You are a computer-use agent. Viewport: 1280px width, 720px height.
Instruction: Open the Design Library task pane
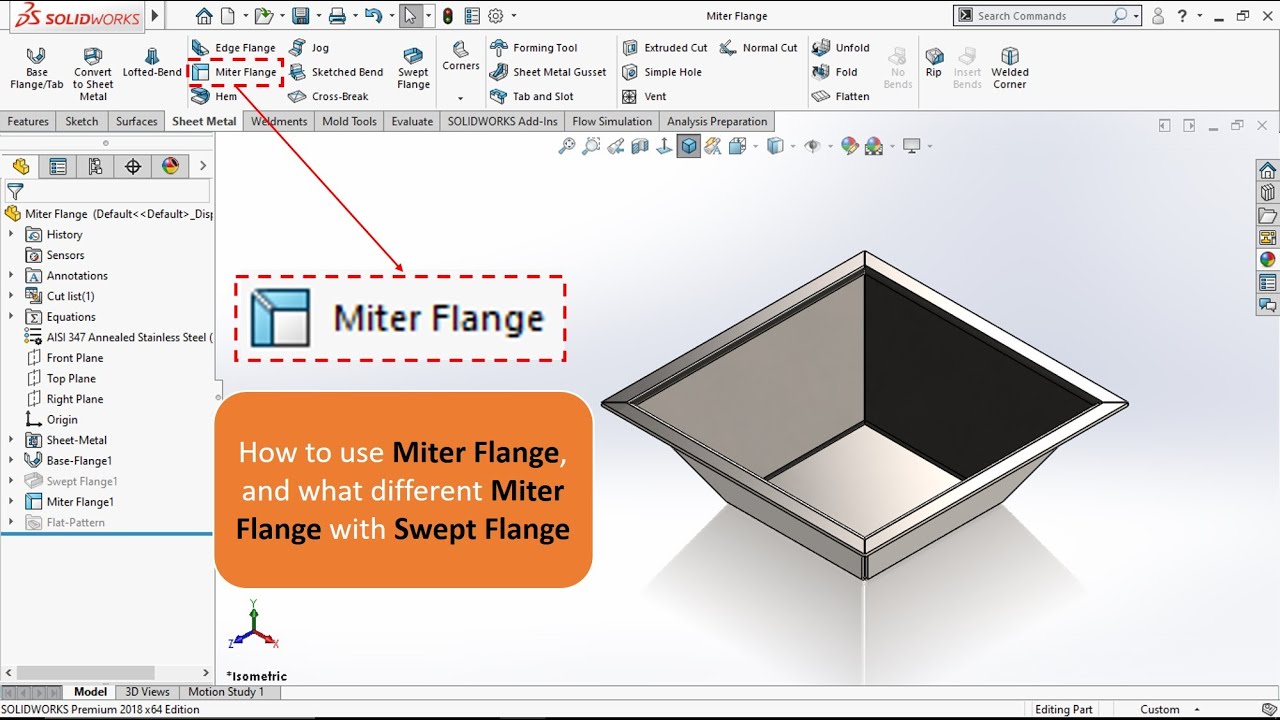tap(1267, 193)
